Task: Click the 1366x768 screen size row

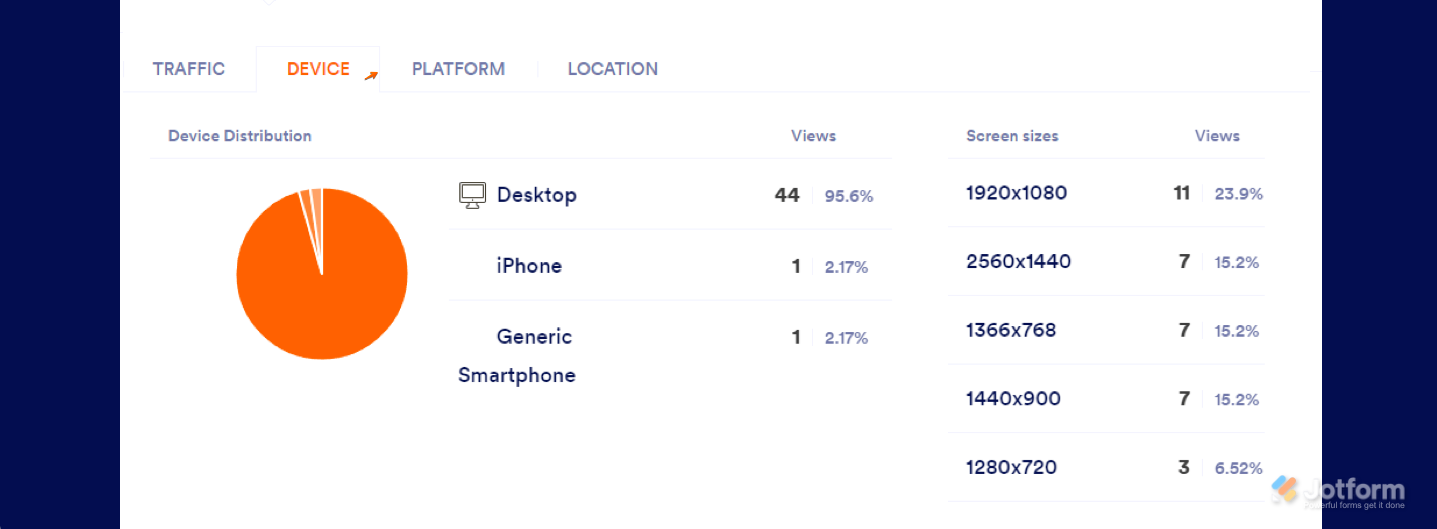Action: click(x=1010, y=330)
